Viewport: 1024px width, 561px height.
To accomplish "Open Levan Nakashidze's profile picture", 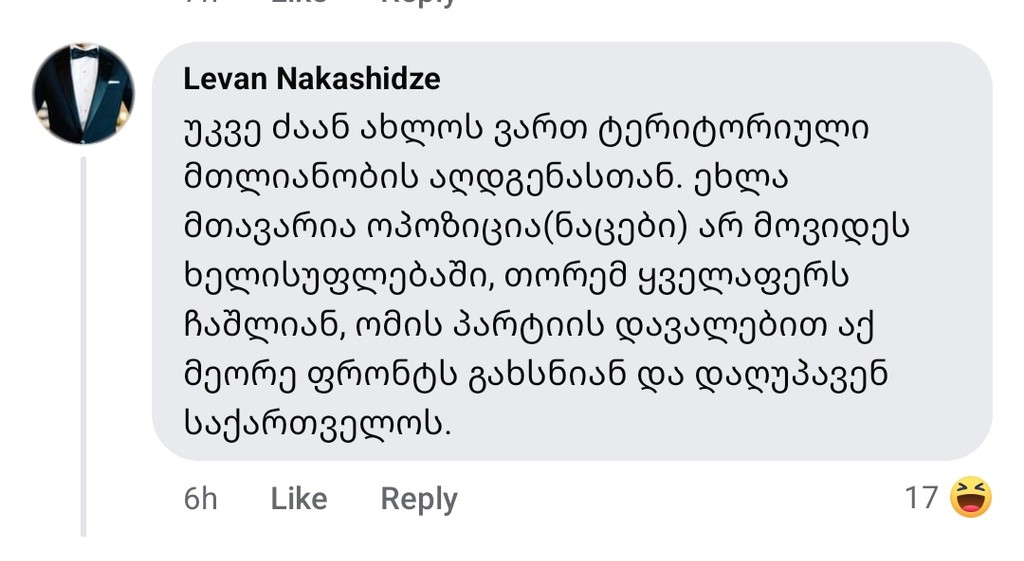I will click(83, 94).
